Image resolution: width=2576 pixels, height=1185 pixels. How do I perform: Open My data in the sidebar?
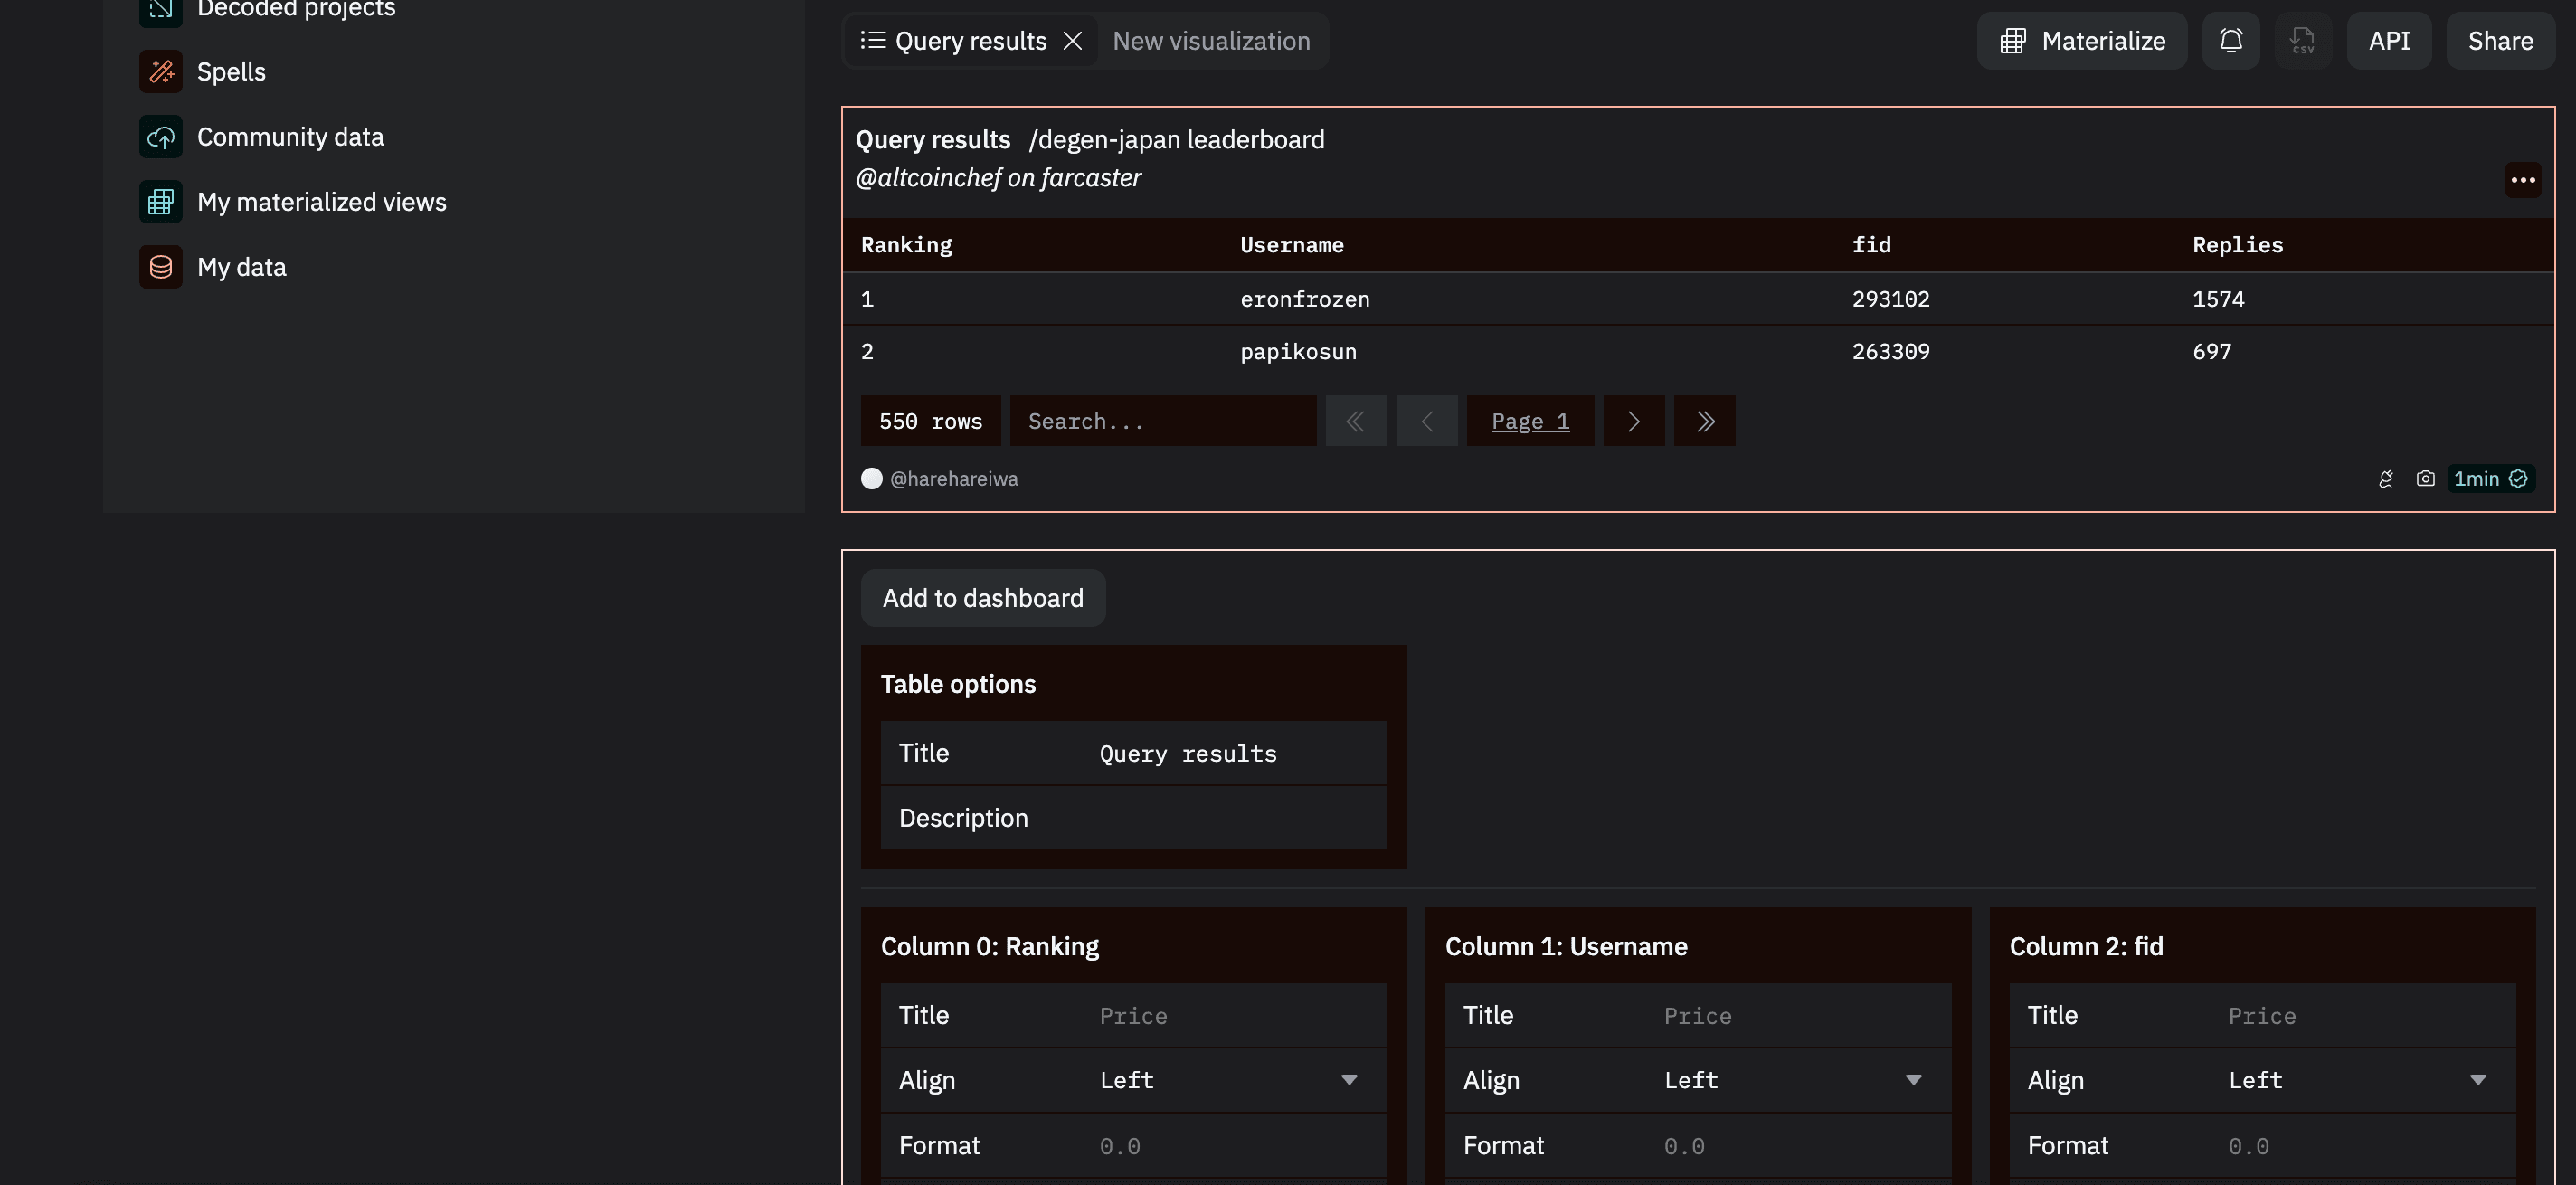[241, 267]
